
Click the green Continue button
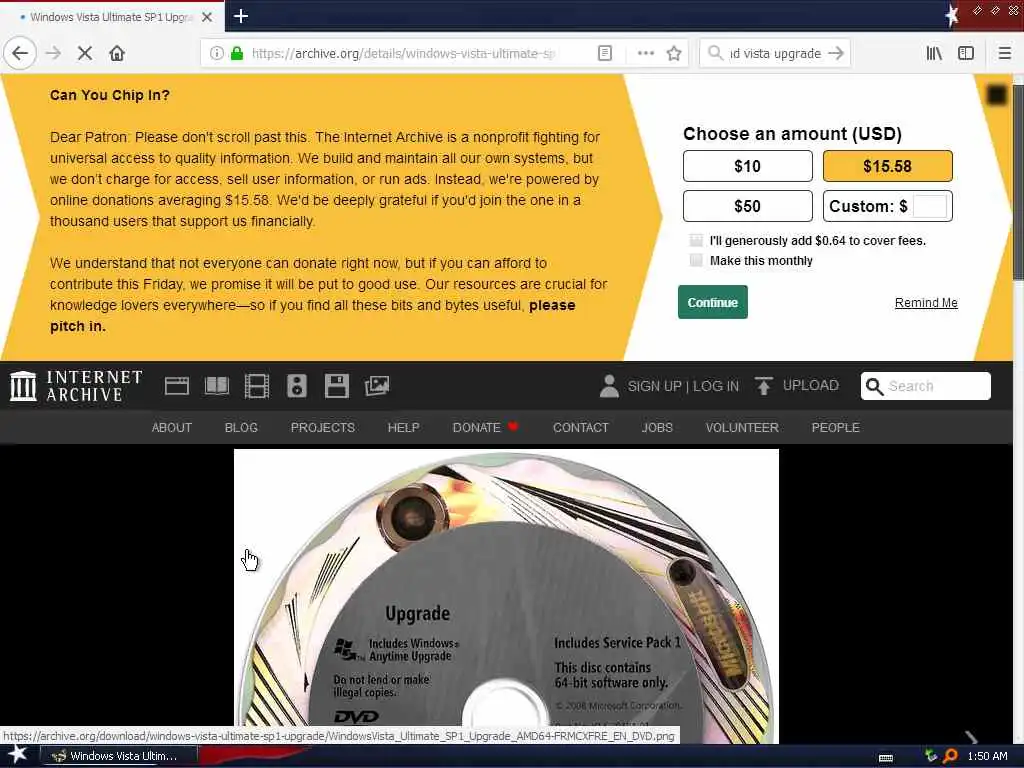[x=712, y=302]
